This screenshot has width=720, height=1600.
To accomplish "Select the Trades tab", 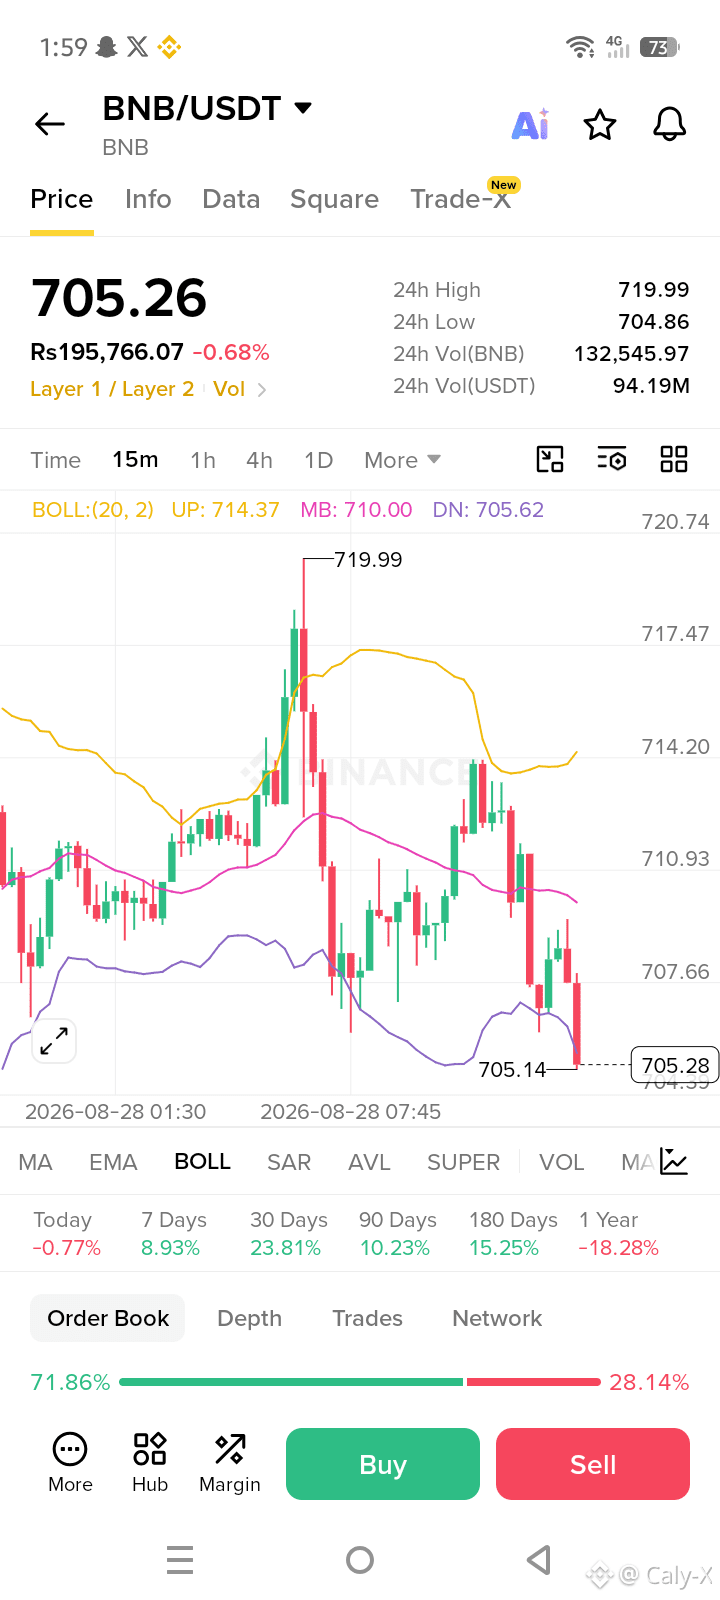I will coord(367,1318).
